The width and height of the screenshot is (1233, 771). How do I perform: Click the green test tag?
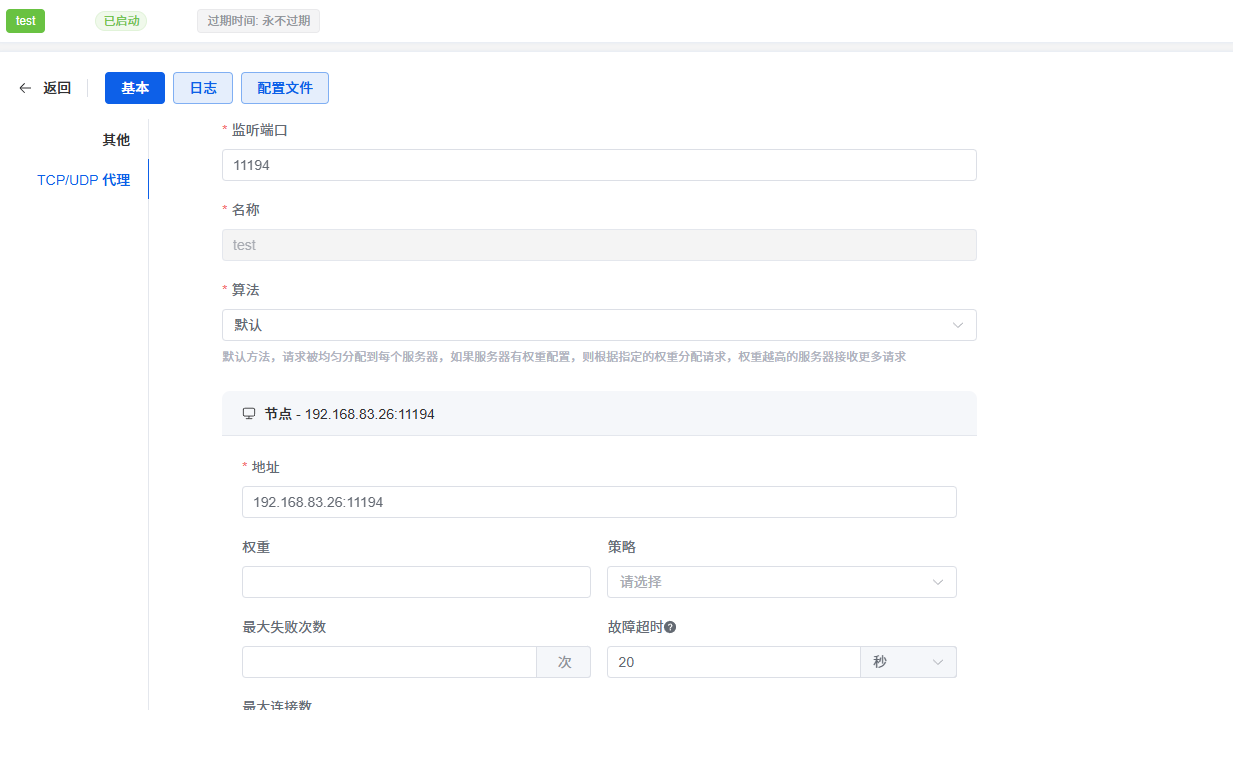coord(26,21)
